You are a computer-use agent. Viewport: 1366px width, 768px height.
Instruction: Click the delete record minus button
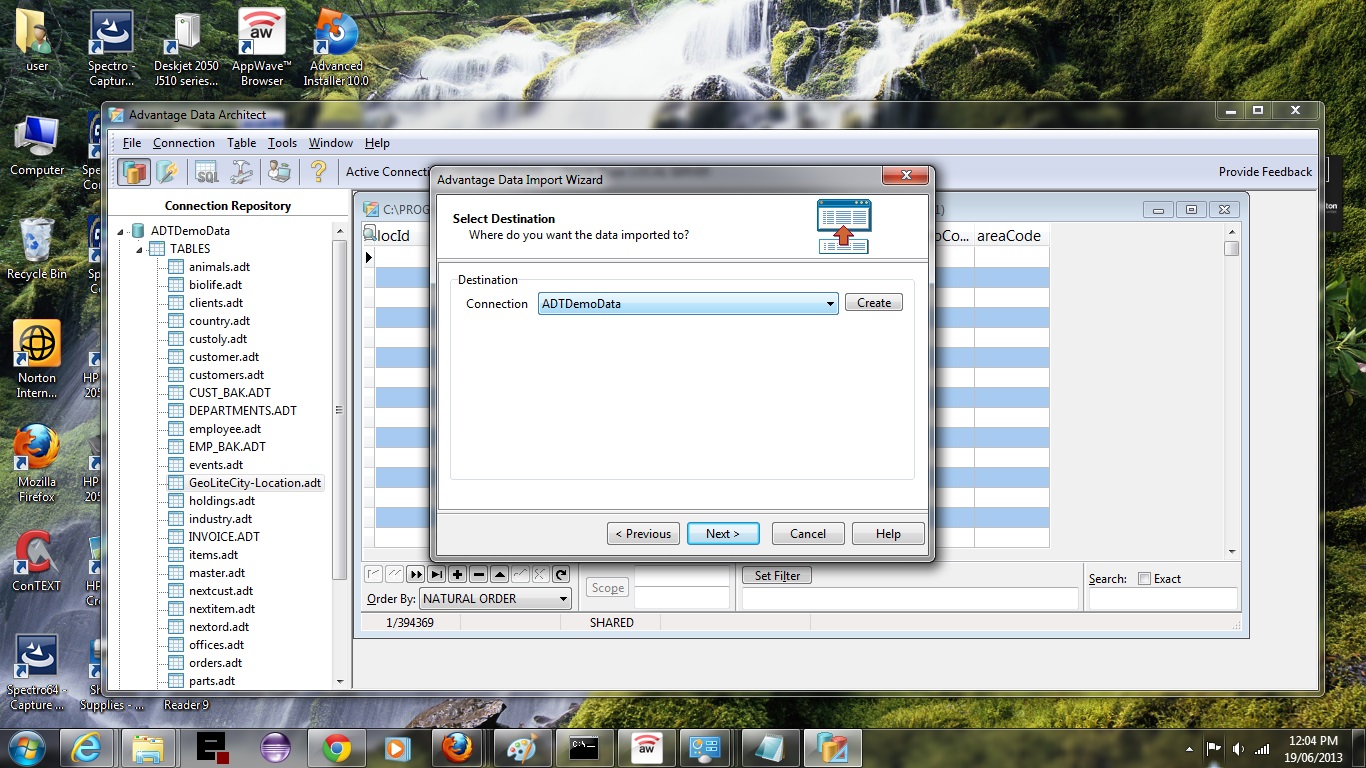pyautogui.click(x=478, y=574)
